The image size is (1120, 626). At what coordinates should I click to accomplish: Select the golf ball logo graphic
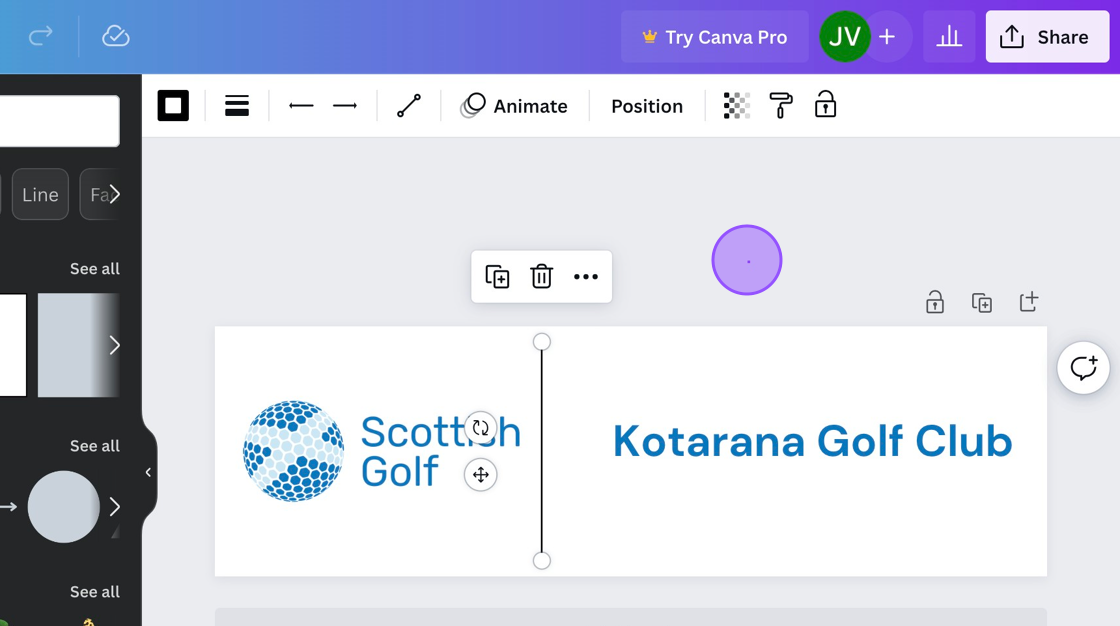click(293, 451)
